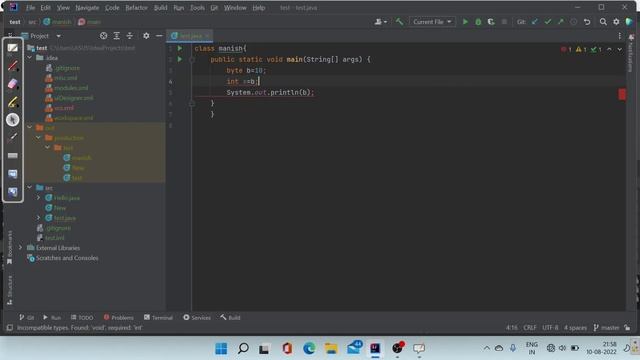Open Git branch master widget

tap(606, 327)
